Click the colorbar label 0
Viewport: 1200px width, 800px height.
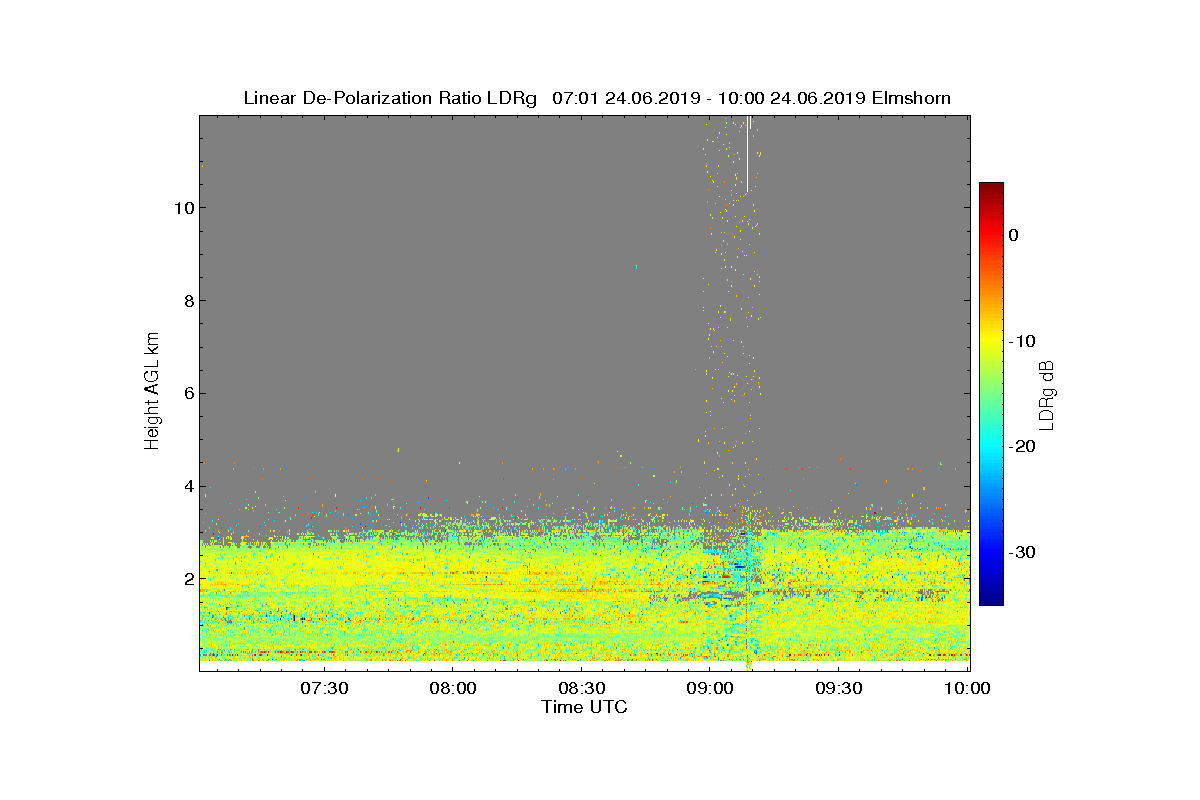coord(1013,235)
